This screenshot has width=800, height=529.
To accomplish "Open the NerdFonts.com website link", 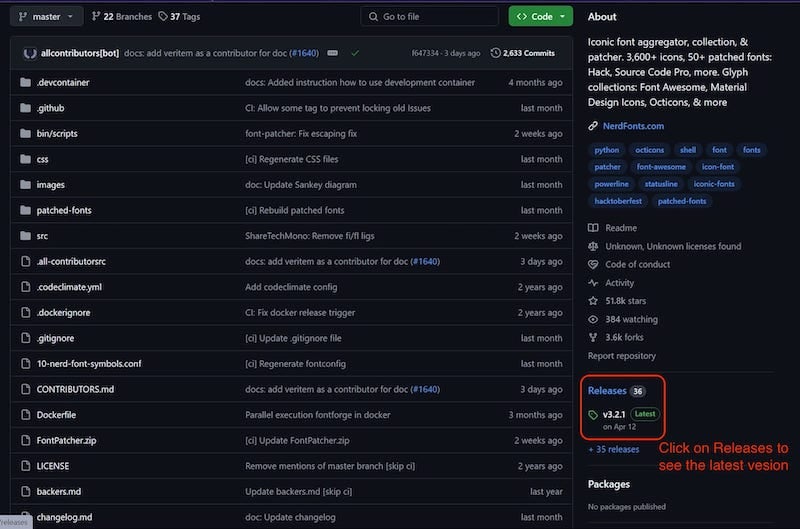I will pyautogui.click(x=633, y=126).
